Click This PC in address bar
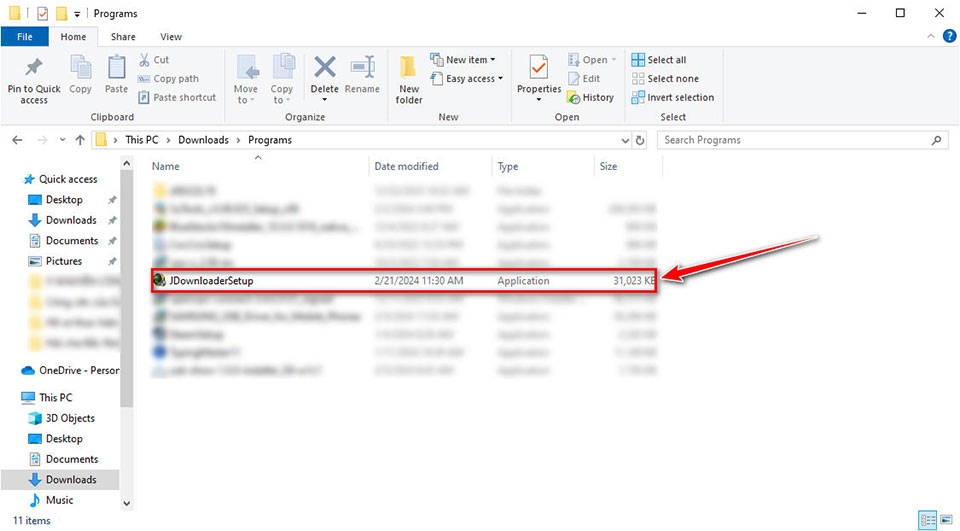 point(141,140)
